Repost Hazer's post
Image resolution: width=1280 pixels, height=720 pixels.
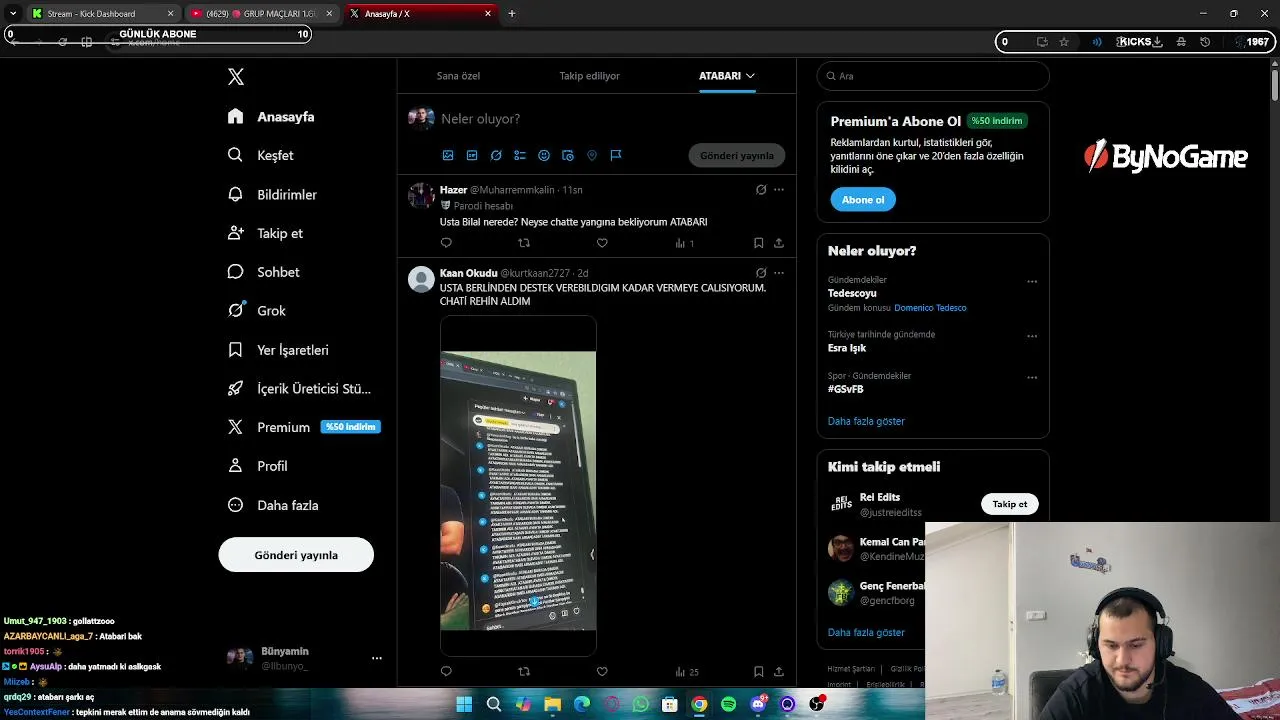pyautogui.click(x=524, y=243)
